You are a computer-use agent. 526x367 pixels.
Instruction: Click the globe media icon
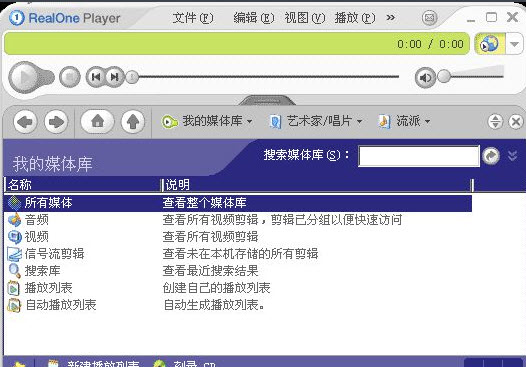click(490, 44)
